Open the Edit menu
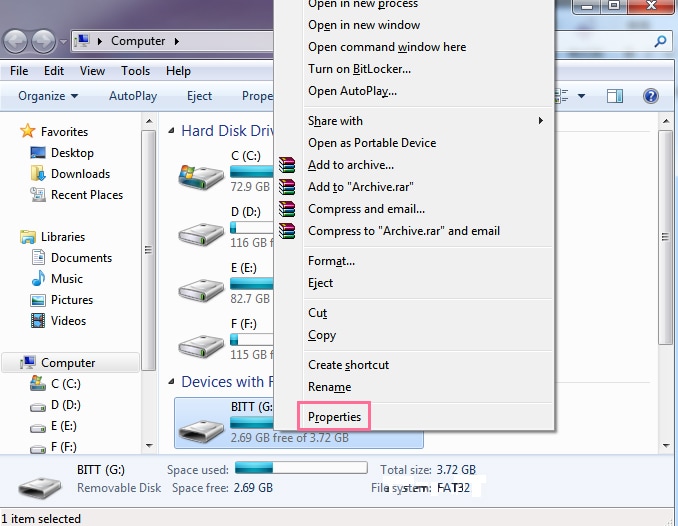The height and width of the screenshot is (526, 678). [54, 71]
